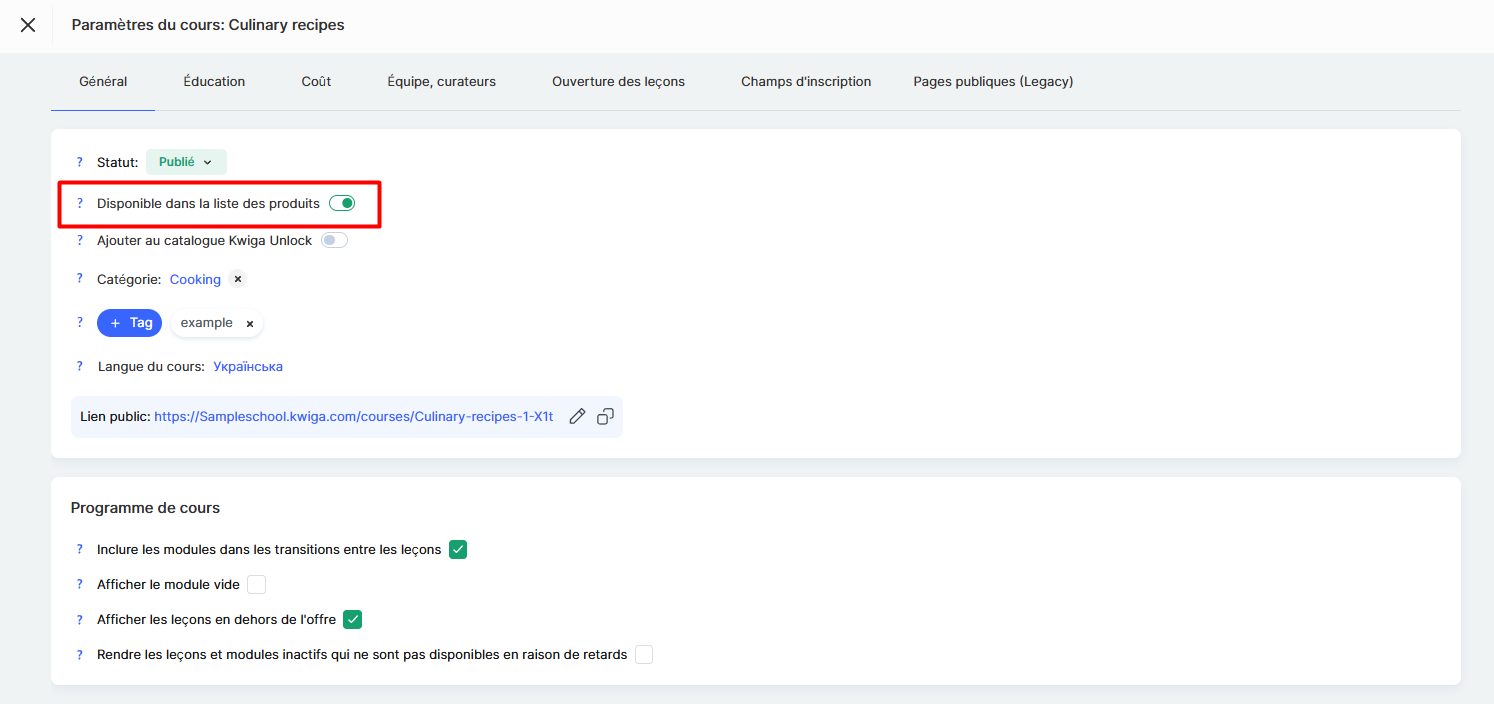Remove the Cooking category with x icon
This screenshot has width=1494, height=704.
coord(238,279)
